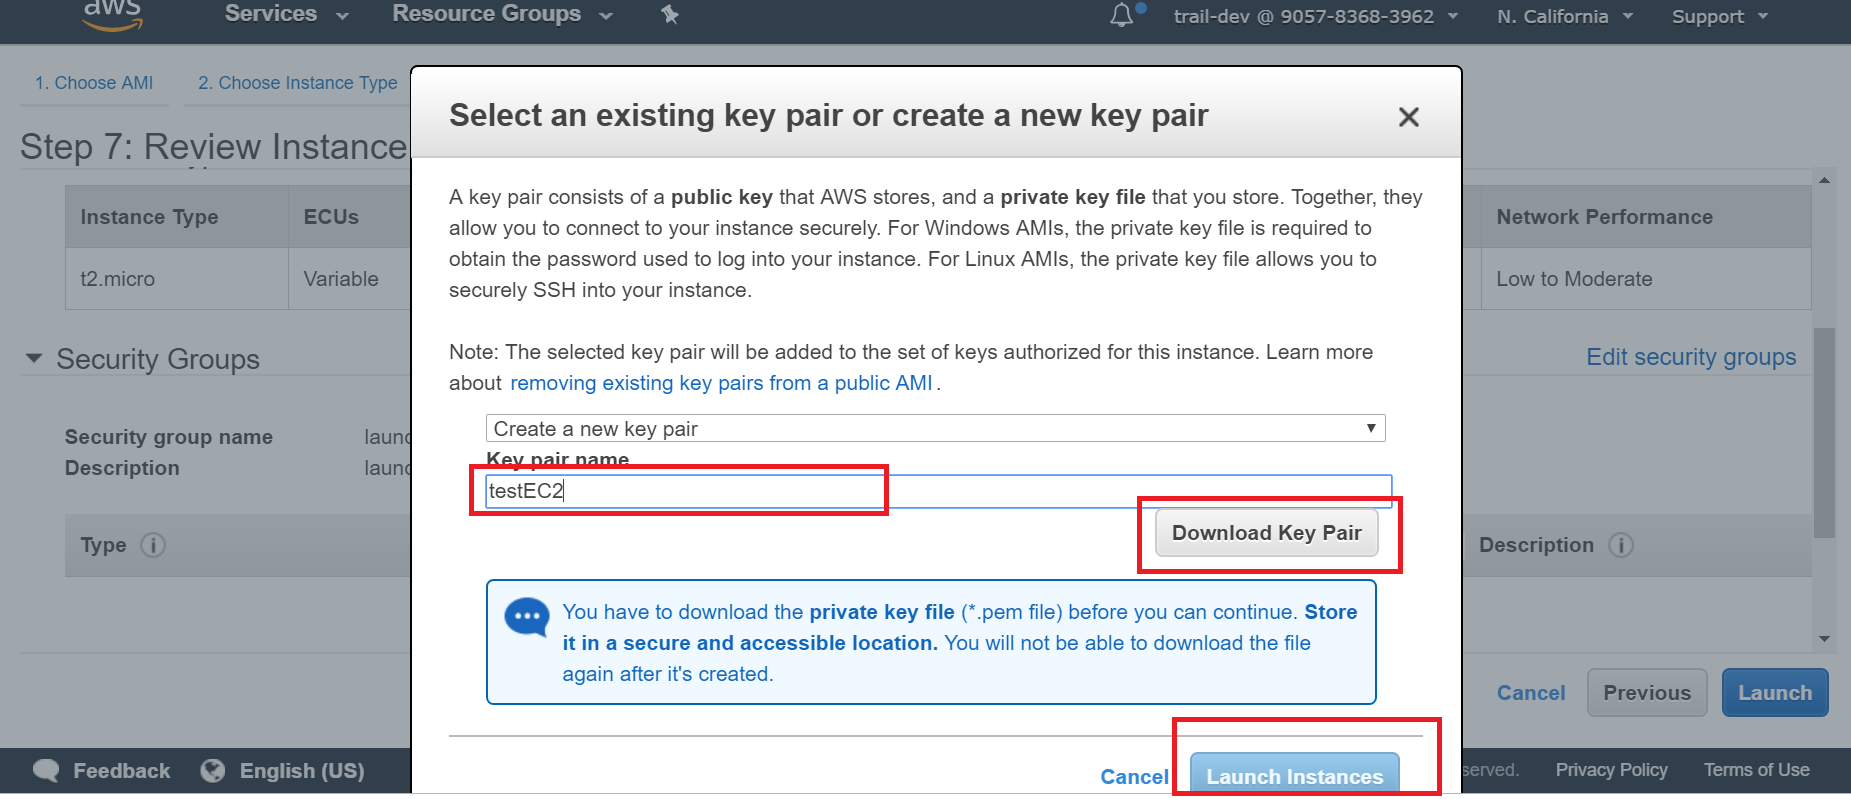The width and height of the screenshot is (1851, 799).
Task: Collapse the Security Groups section
Action: click(x=35, y=358)
